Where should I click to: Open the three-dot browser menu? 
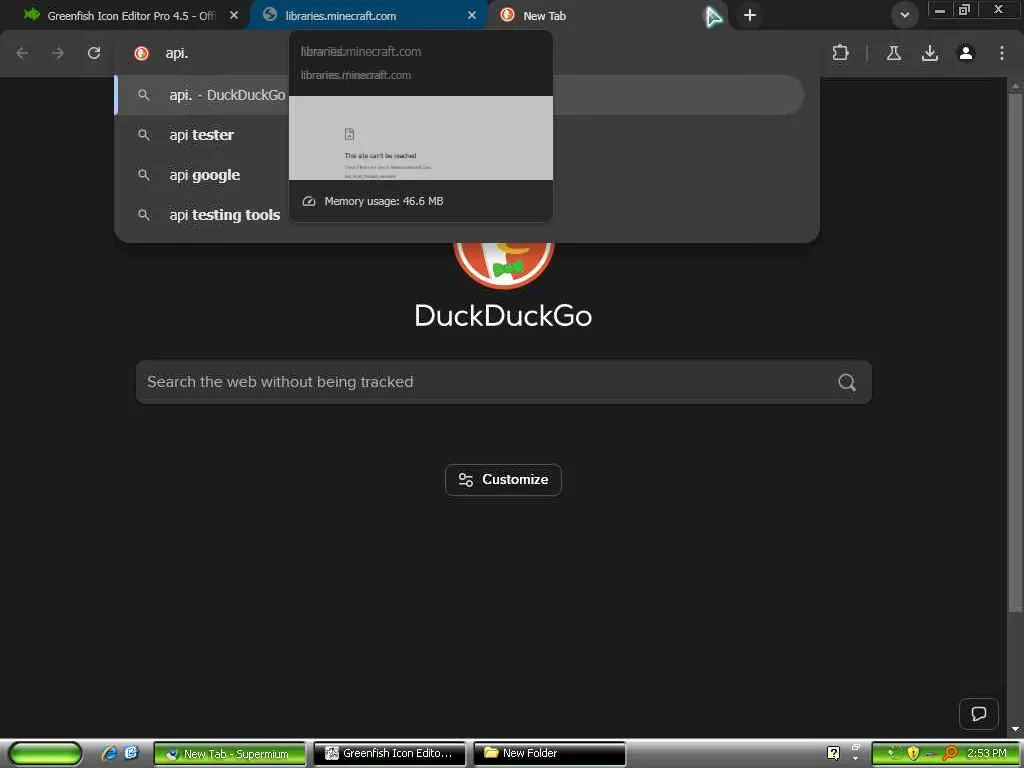point(1002,53)
